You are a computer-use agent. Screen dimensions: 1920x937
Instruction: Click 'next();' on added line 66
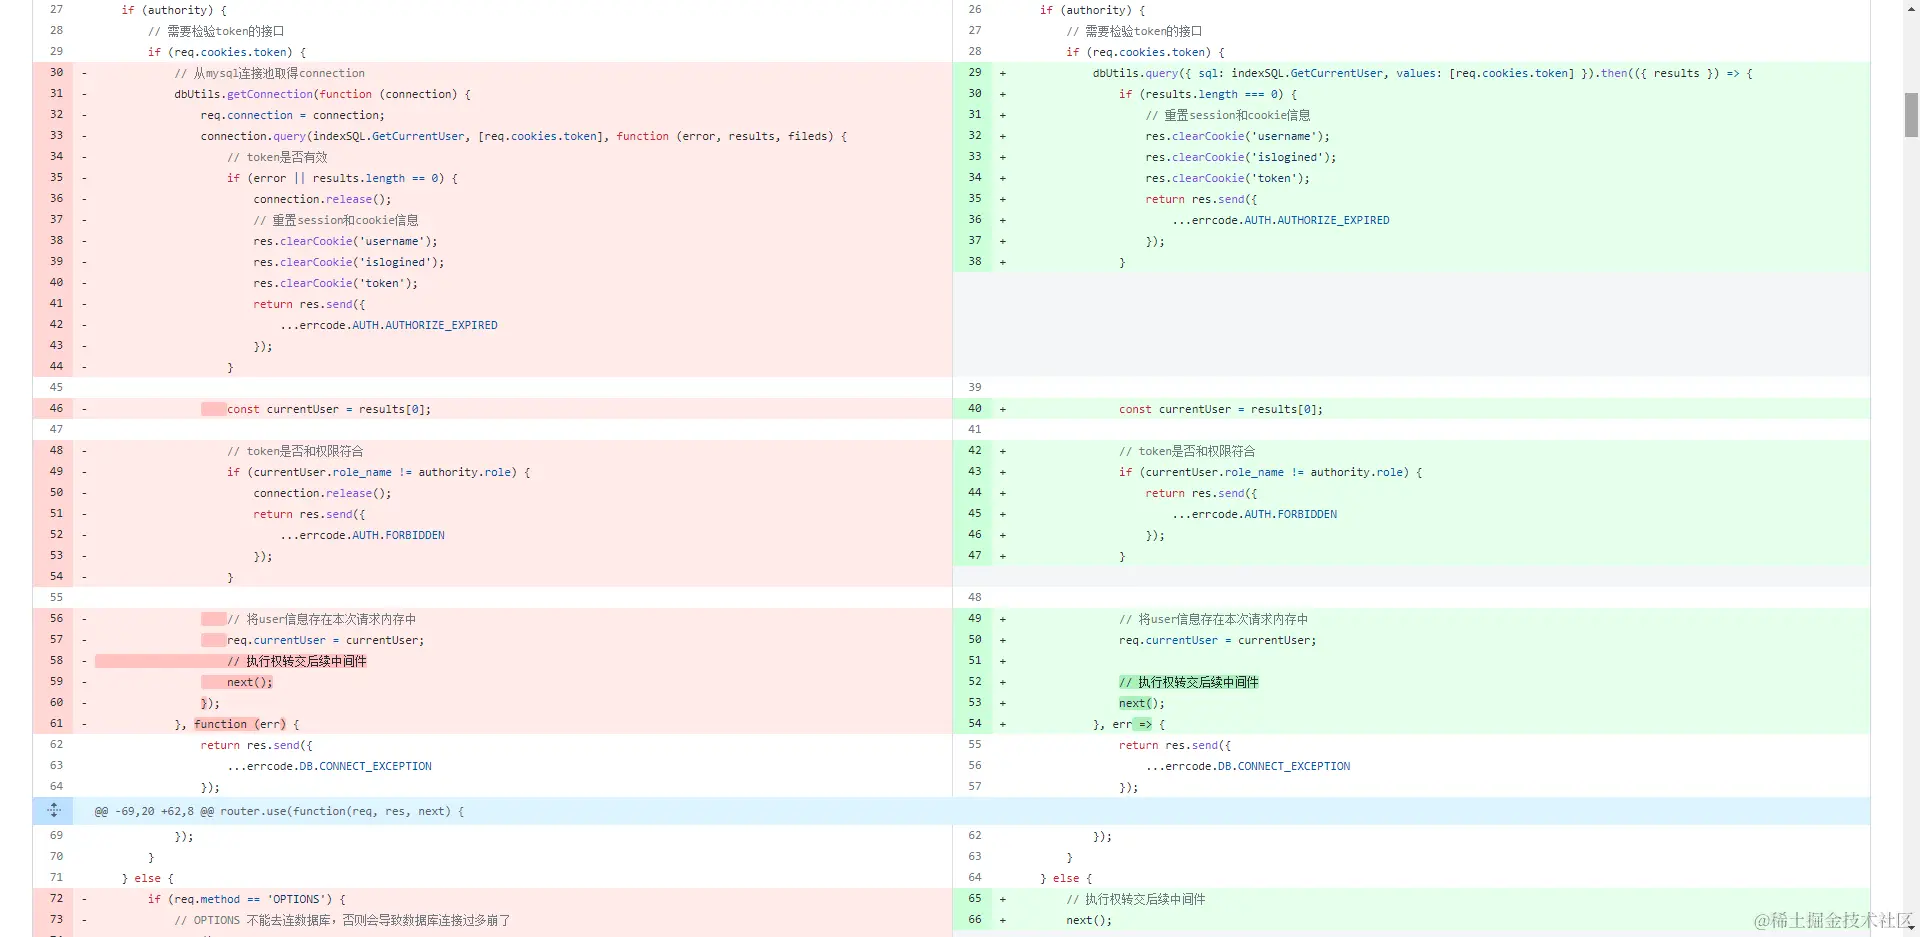(1089, 920)
